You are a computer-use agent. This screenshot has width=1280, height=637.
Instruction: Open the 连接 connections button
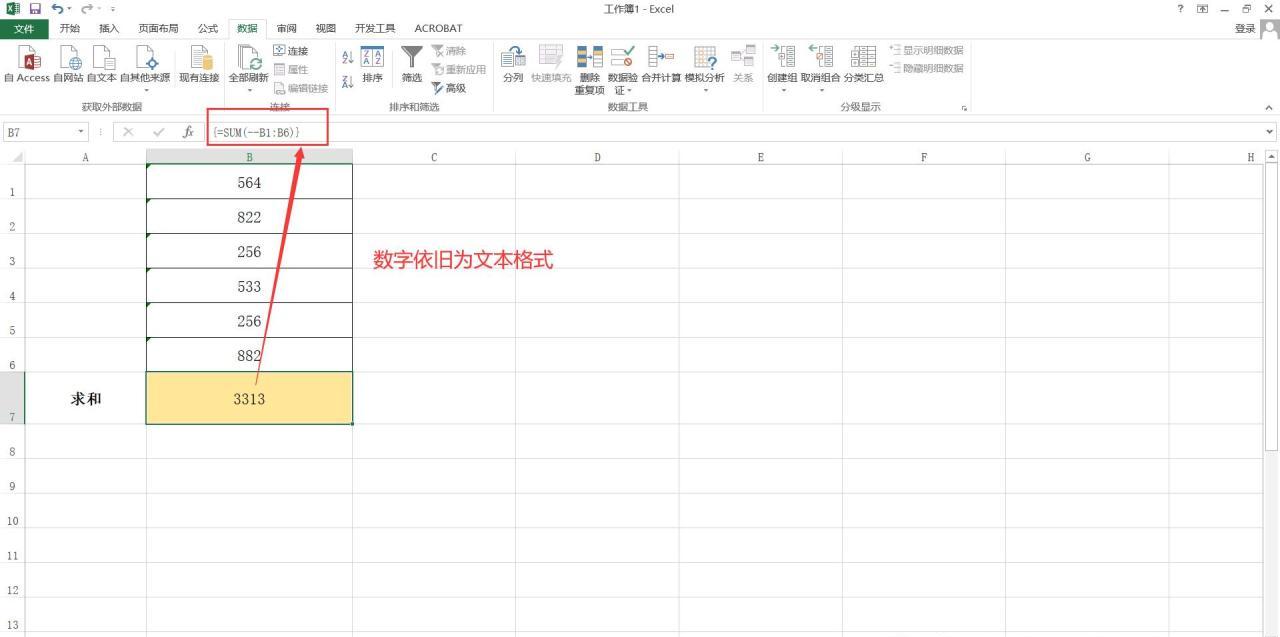pyautogui.click(x=291, y=51)
